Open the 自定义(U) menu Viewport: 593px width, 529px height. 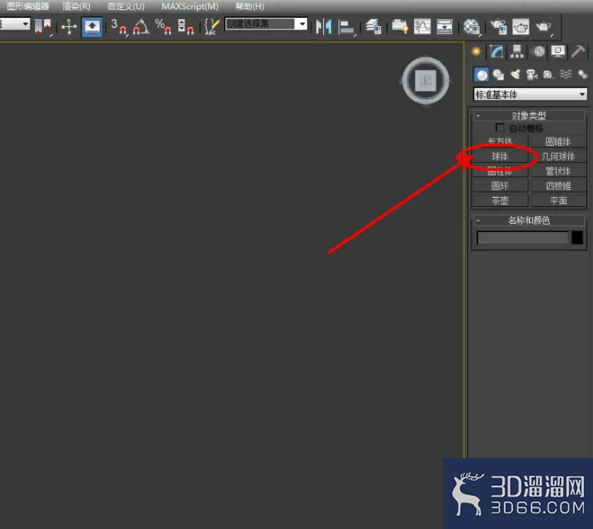[126, 6]
